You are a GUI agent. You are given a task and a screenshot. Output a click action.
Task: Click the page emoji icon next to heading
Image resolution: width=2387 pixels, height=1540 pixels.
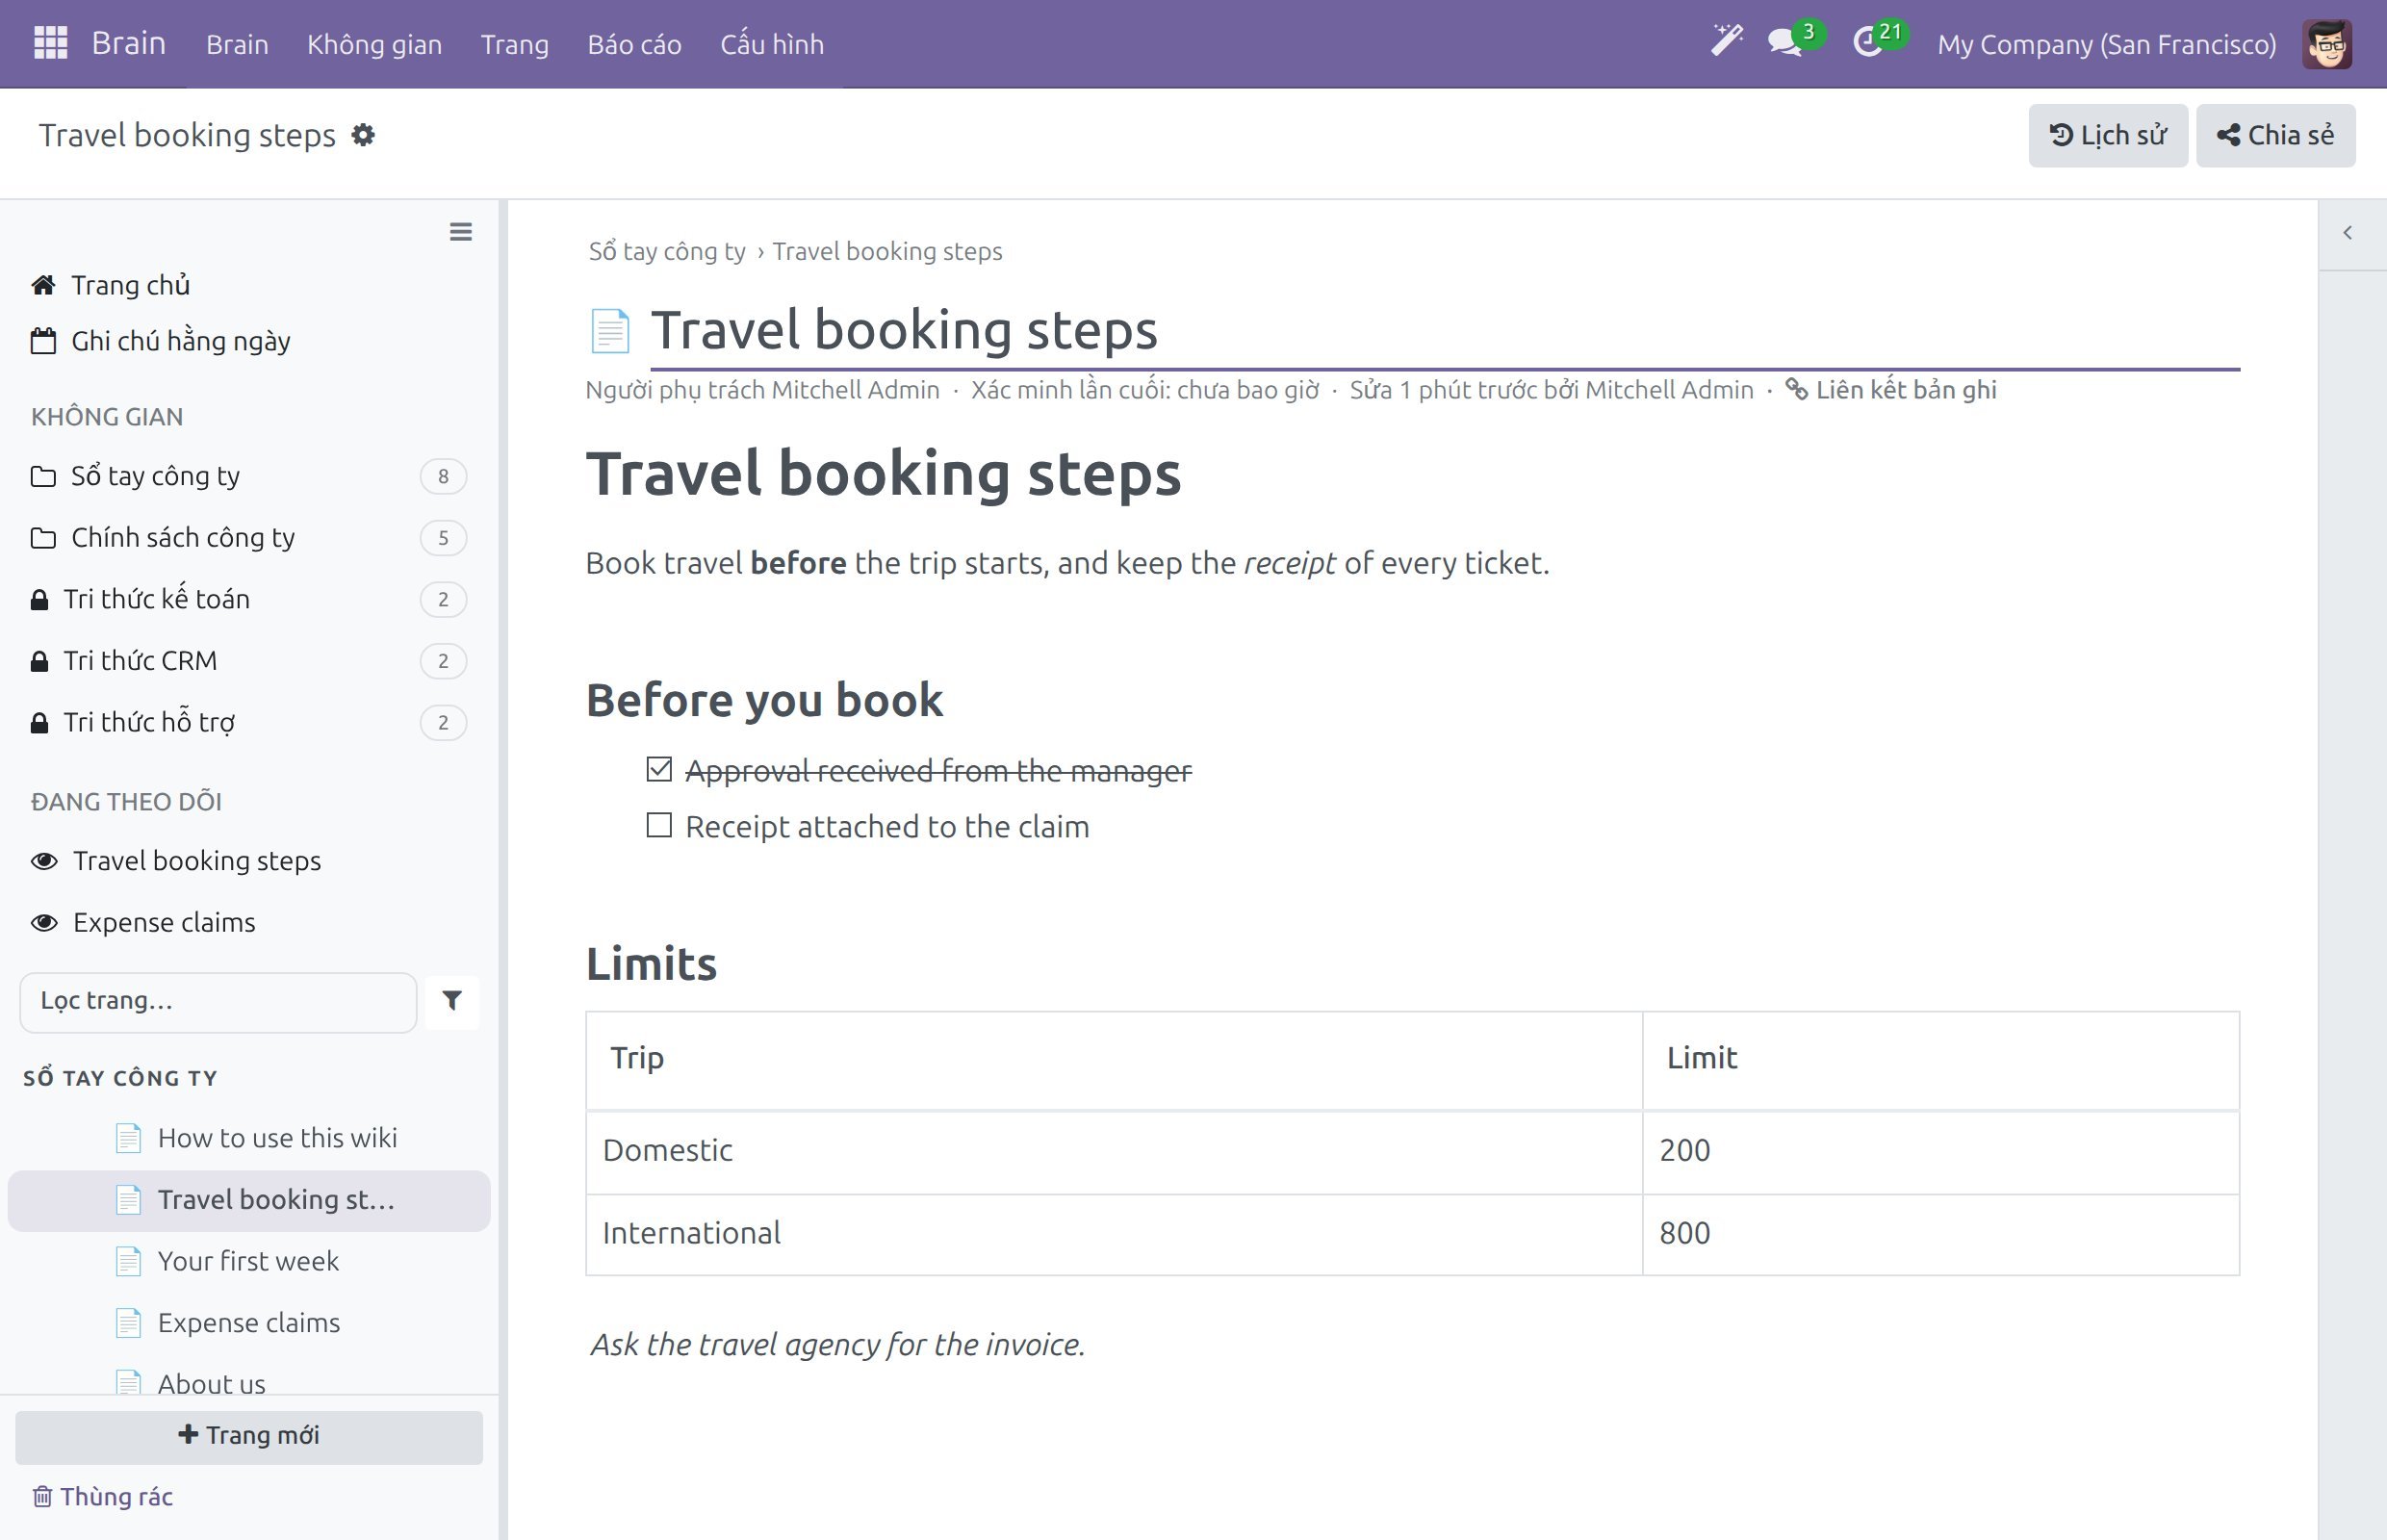[x=609, y=331]
